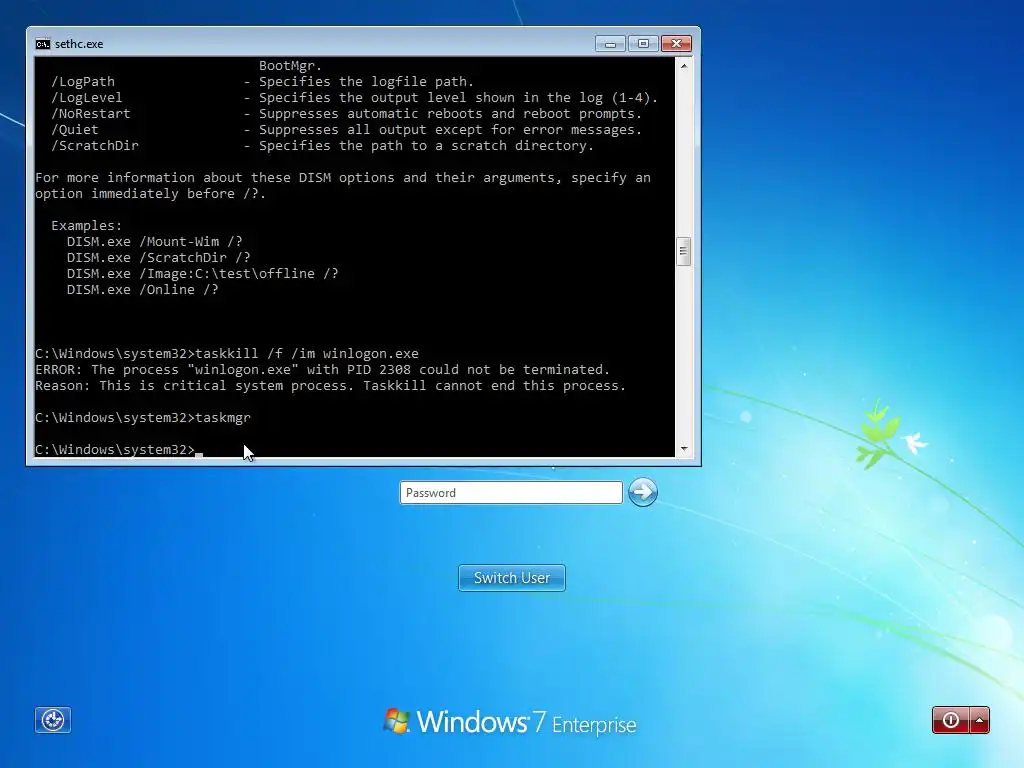Click the '/NoRestart' option text
Image resolution: width=1024 pixels, height=768 pixels.
[x=91, y=114]
